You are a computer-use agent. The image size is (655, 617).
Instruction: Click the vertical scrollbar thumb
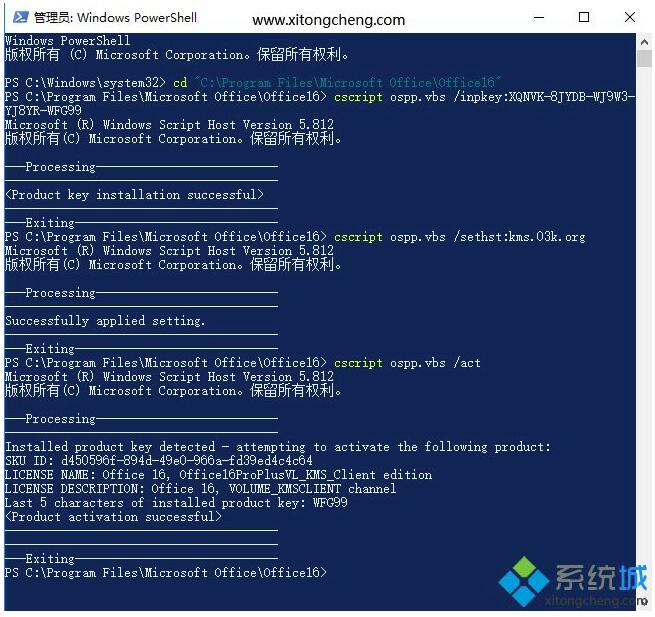(x=644, y=58)
